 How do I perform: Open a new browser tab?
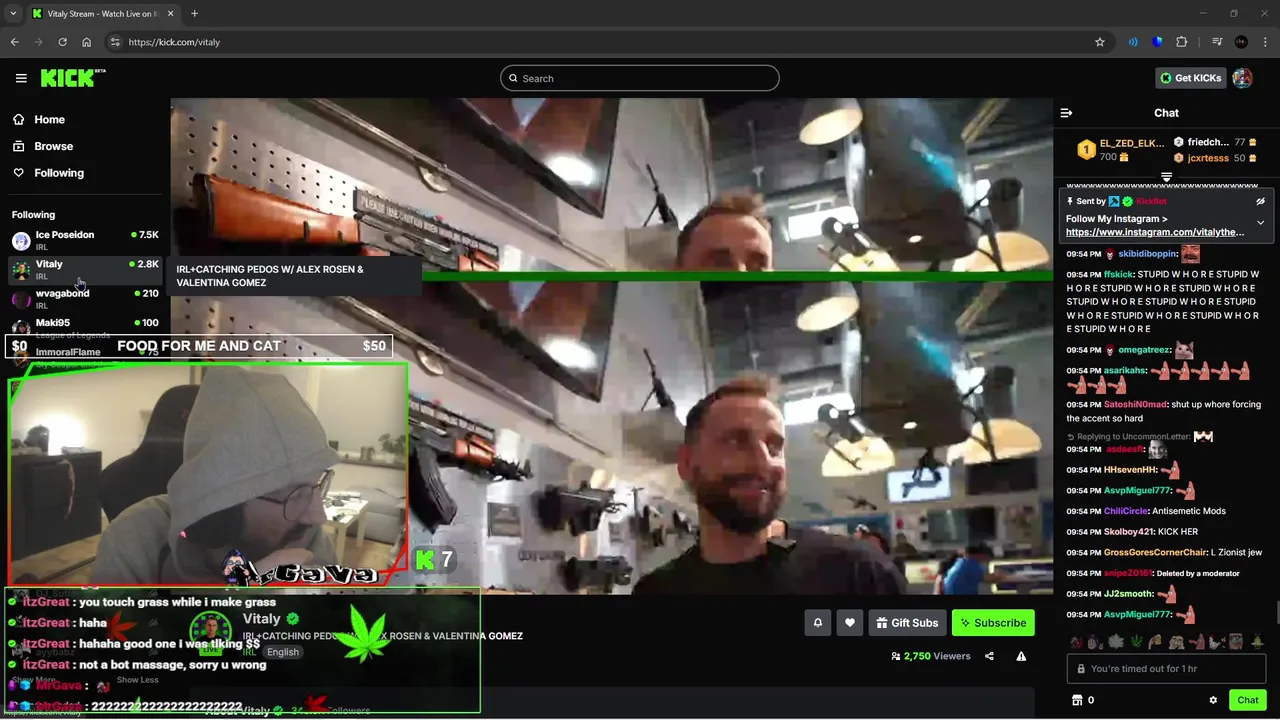[194, 14]
